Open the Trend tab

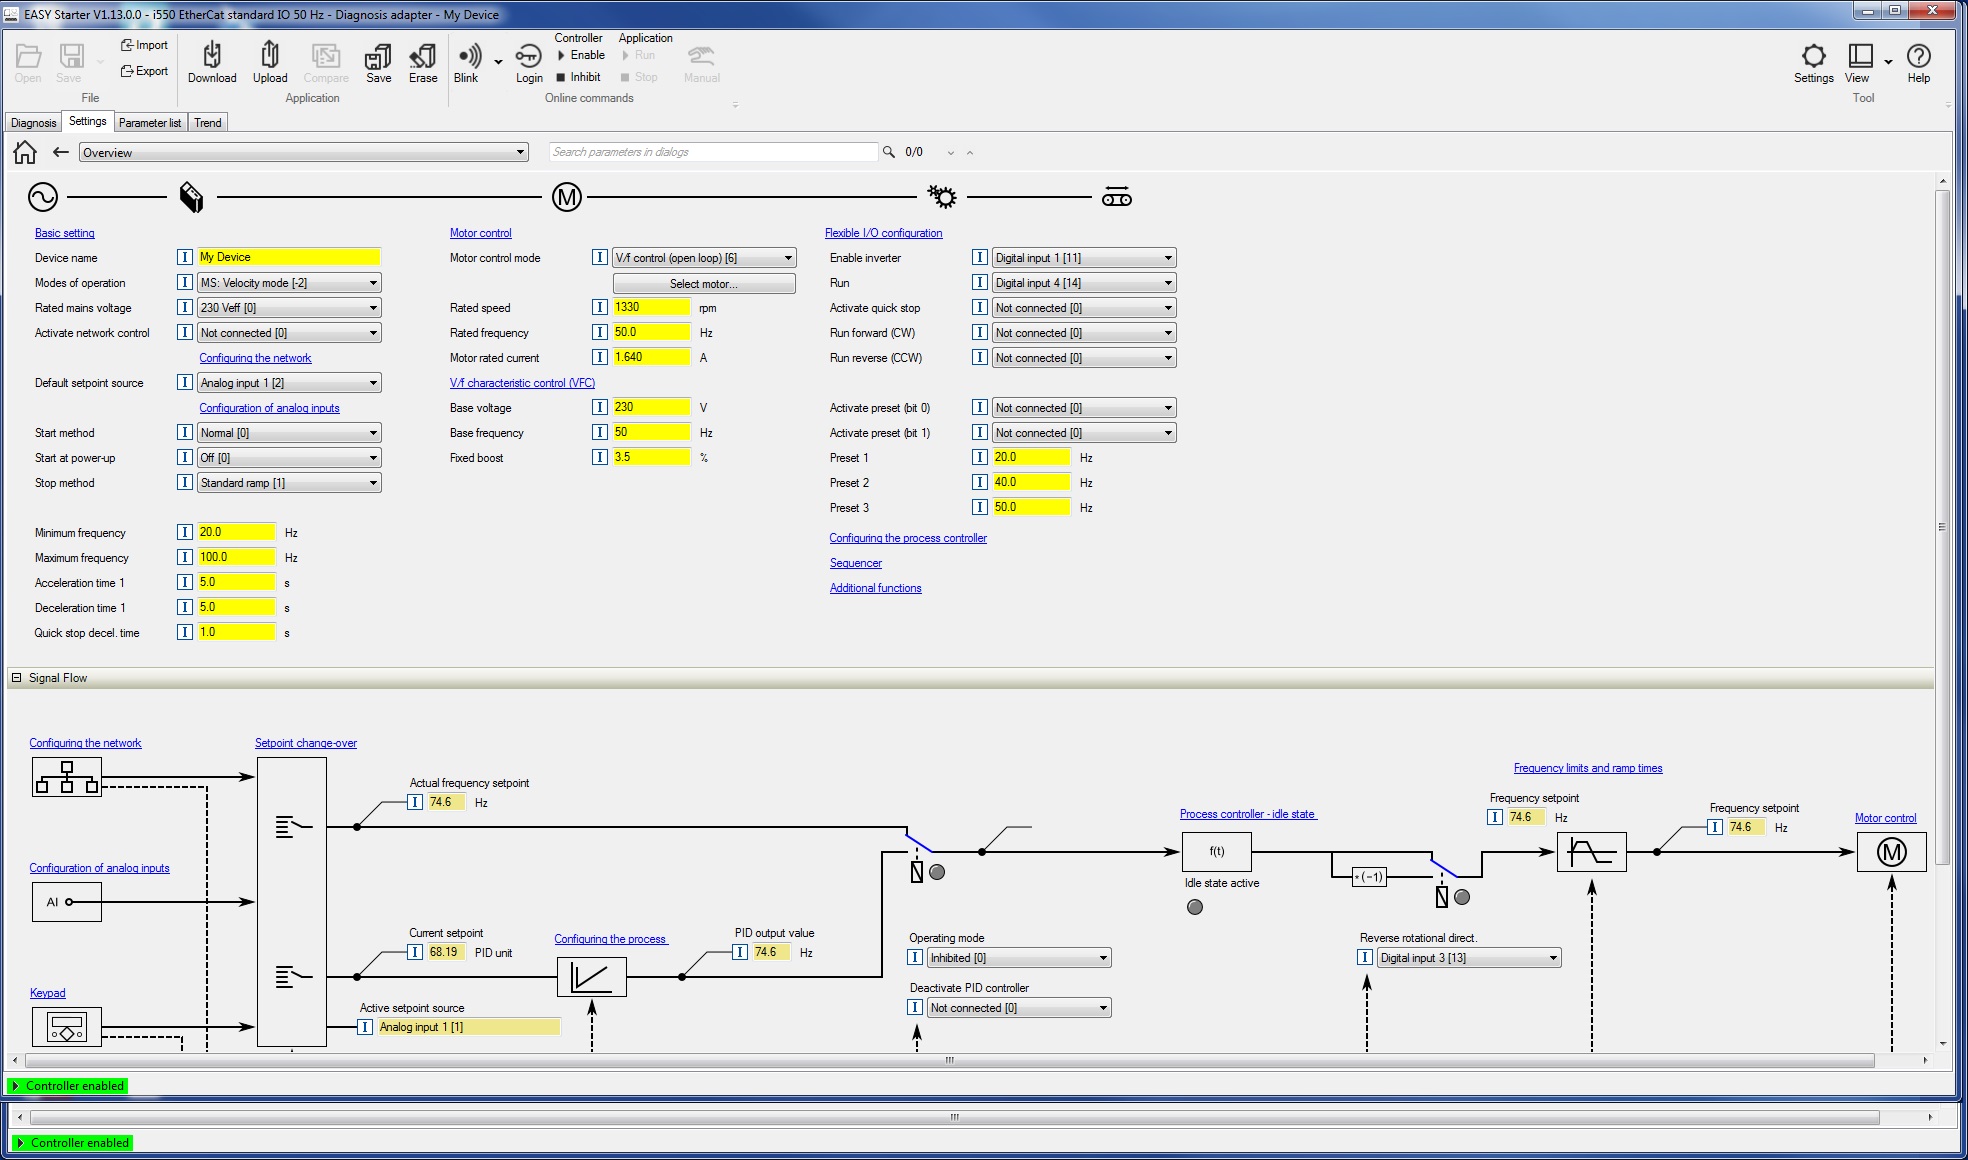(x=208, y=123)
